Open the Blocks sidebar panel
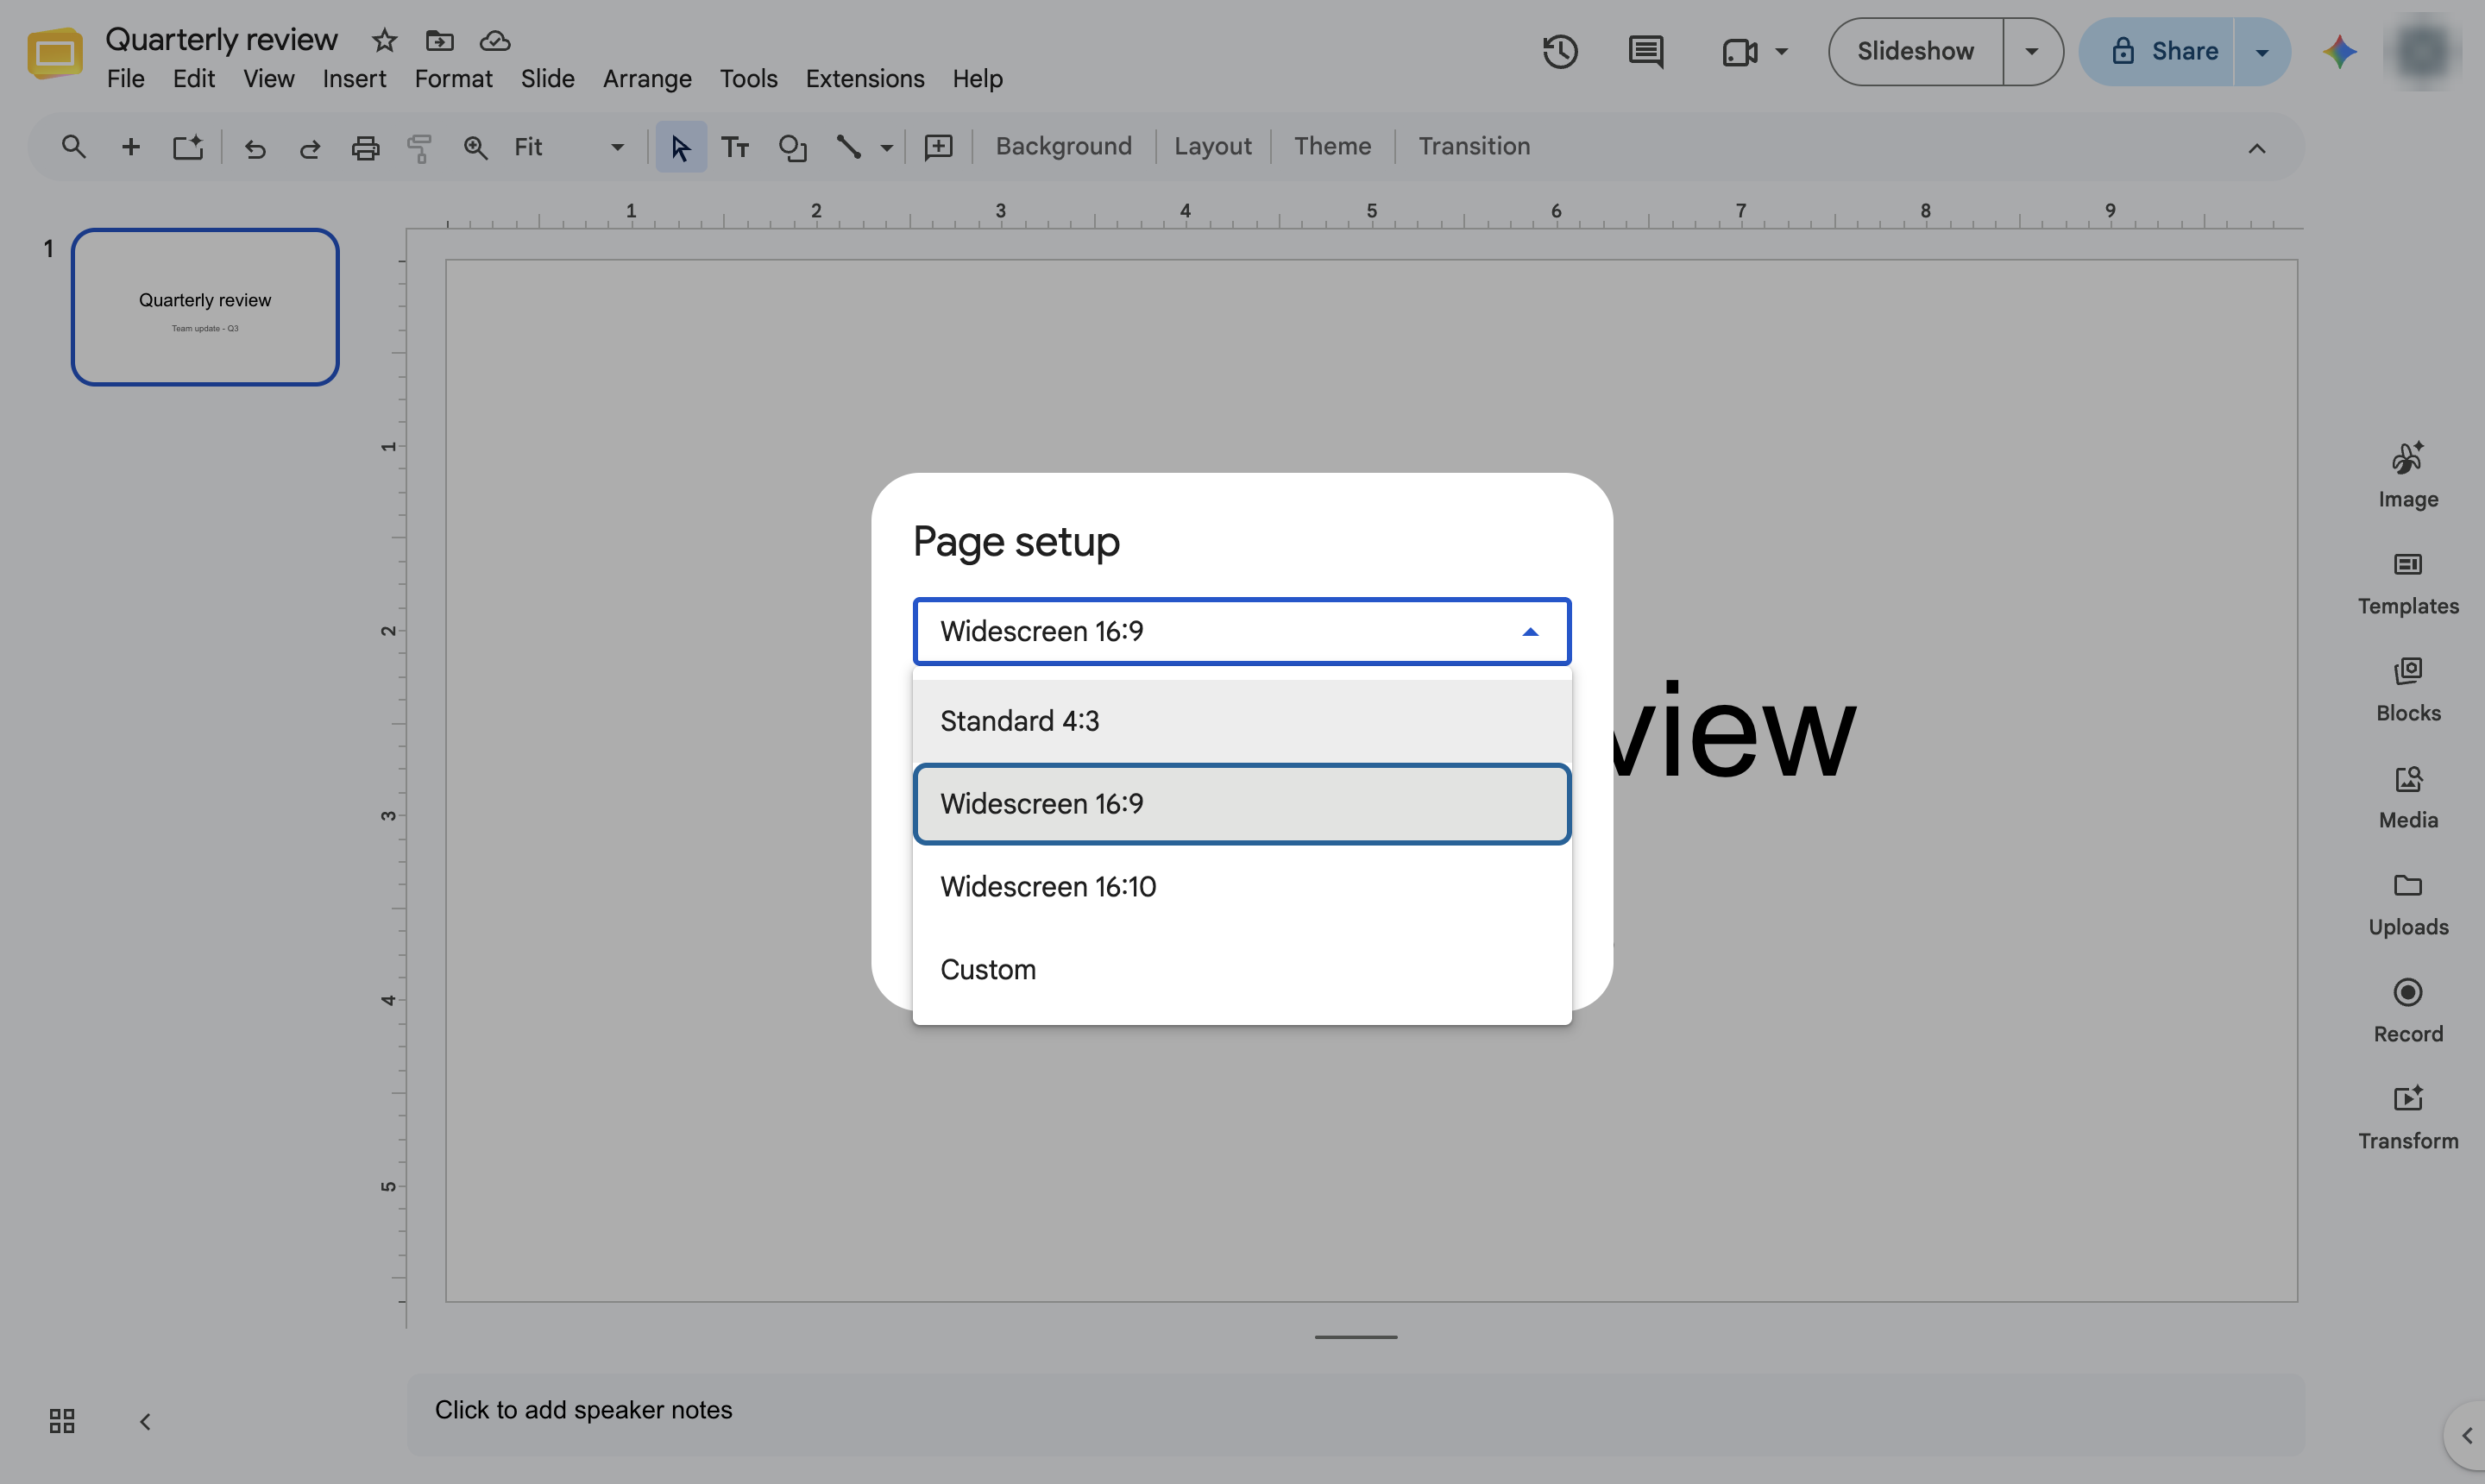The image size is (2485, 1484). coord(2408,690)
